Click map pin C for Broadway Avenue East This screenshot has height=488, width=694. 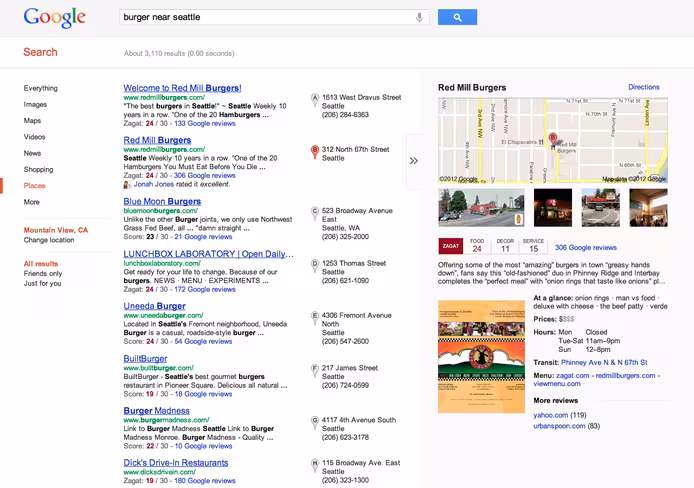[315, 213]
